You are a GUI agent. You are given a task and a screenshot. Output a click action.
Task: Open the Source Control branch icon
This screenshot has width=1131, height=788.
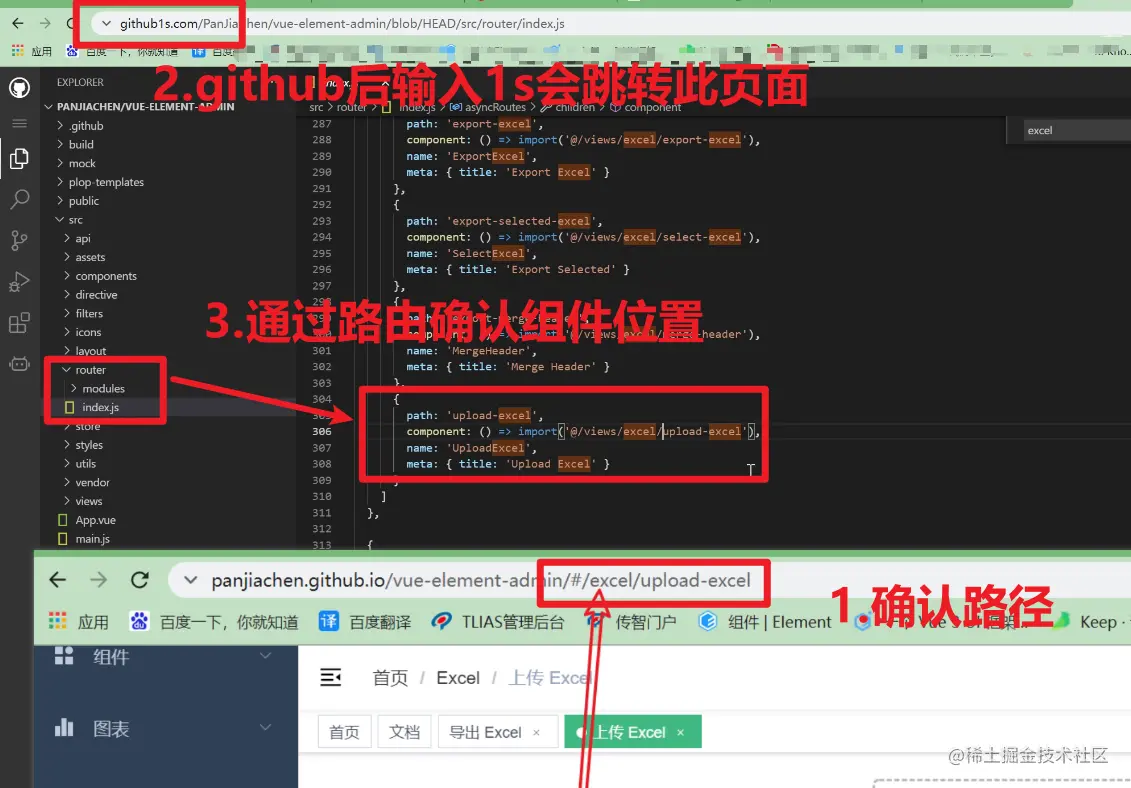click(x=19, y=240)
